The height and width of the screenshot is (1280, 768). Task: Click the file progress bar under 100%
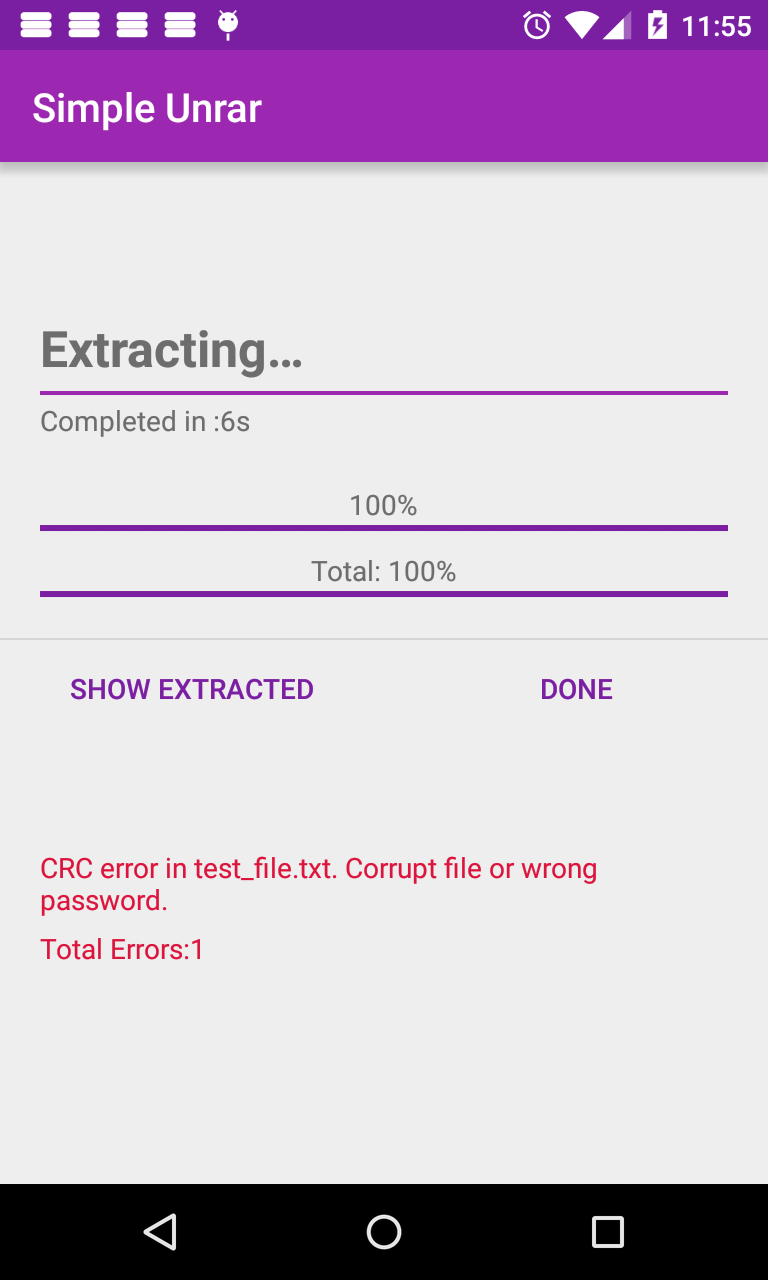pos(384,527)
